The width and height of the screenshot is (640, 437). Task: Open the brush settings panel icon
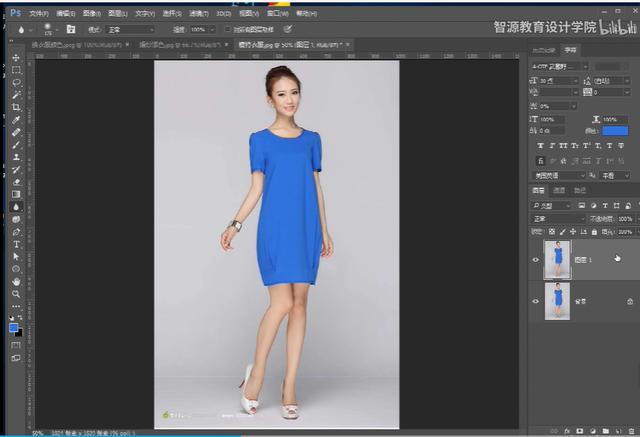pyautogui.click(x=71, y=29)
